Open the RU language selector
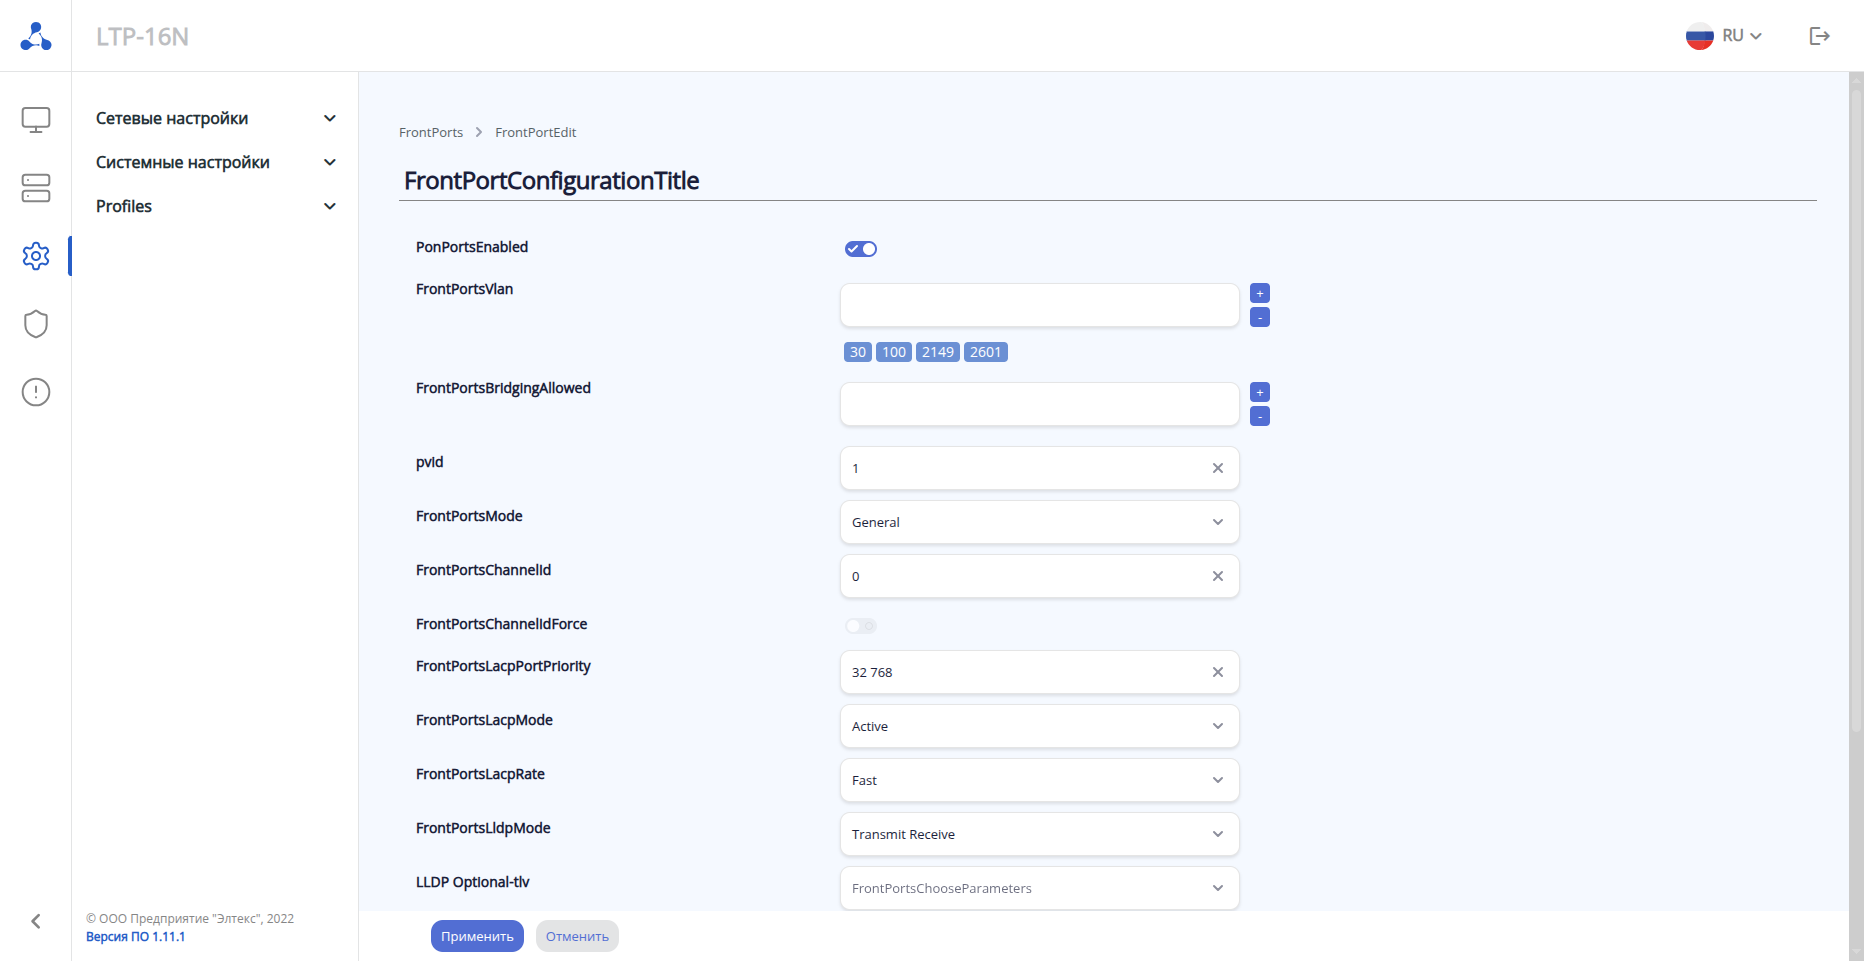1864x964 pixels. [x=1724, y=36]
